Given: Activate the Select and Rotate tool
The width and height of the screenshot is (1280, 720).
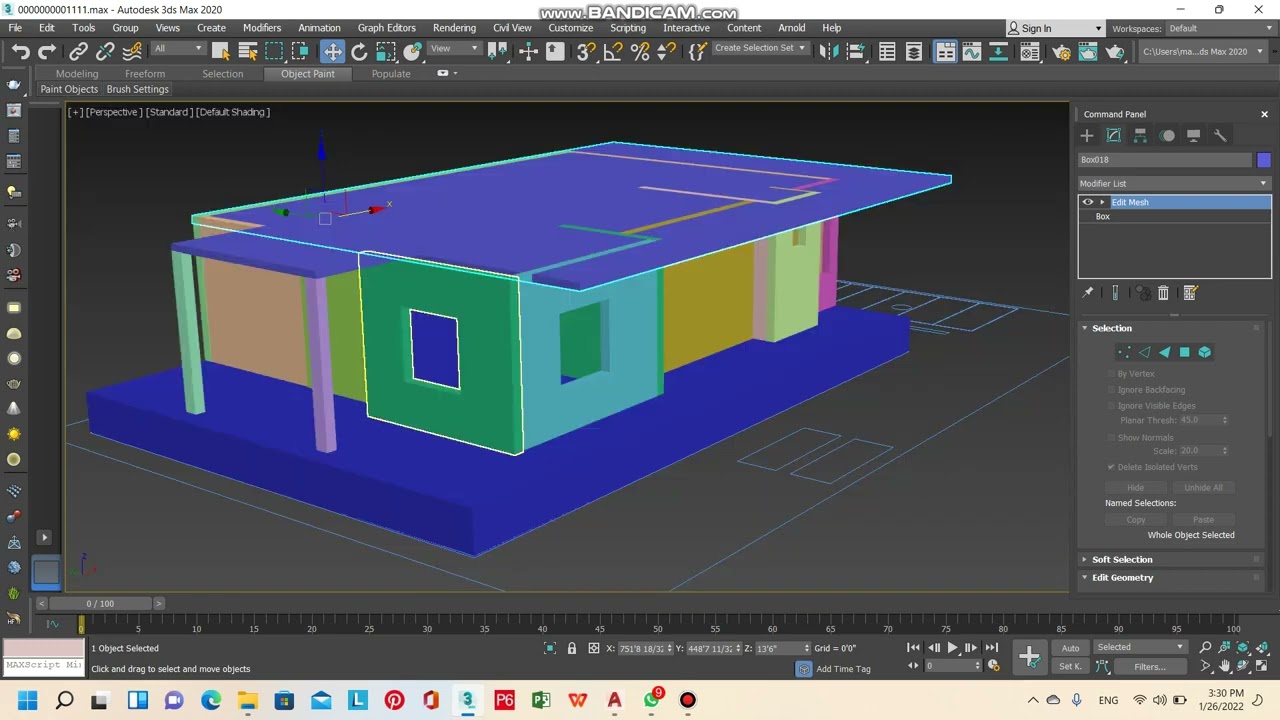Looking at the screenshot, I should pyautogui.click(x=359, y=52).
